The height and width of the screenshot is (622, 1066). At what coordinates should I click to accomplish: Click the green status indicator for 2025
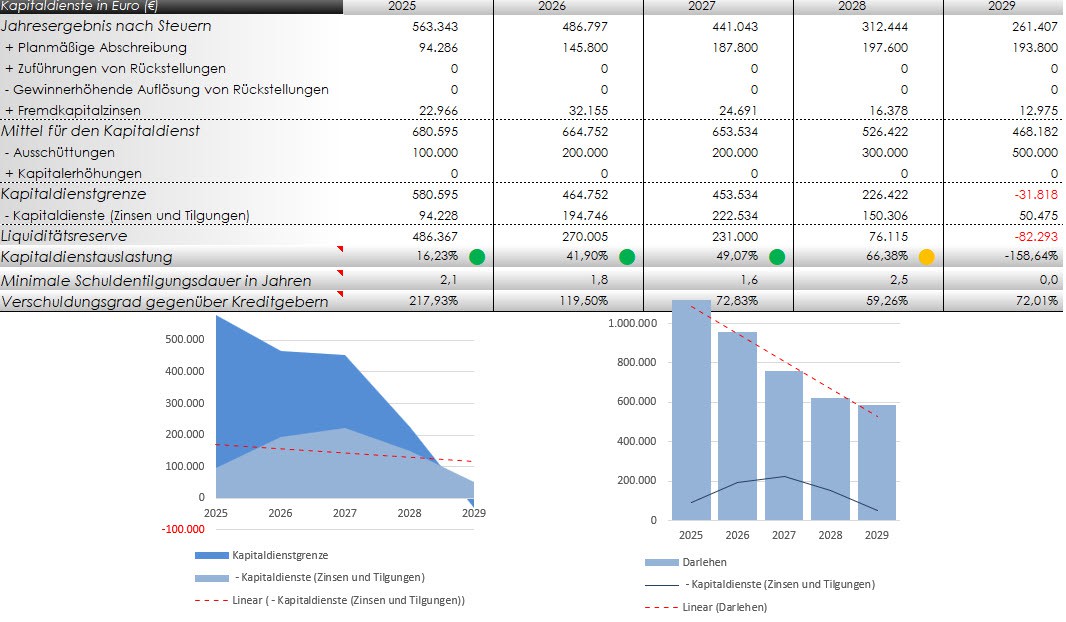[x=477, y=257]
